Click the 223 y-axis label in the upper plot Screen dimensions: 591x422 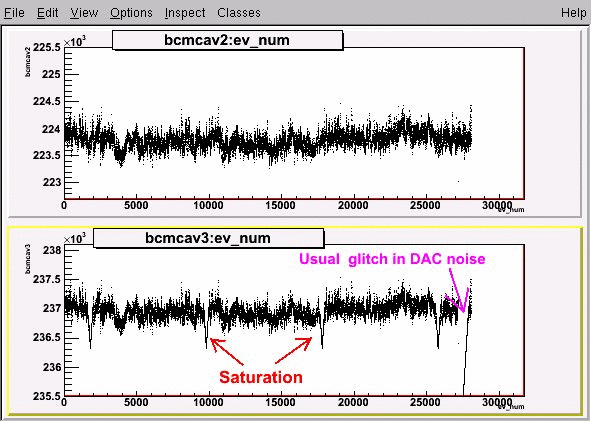(x=51, y=182)
